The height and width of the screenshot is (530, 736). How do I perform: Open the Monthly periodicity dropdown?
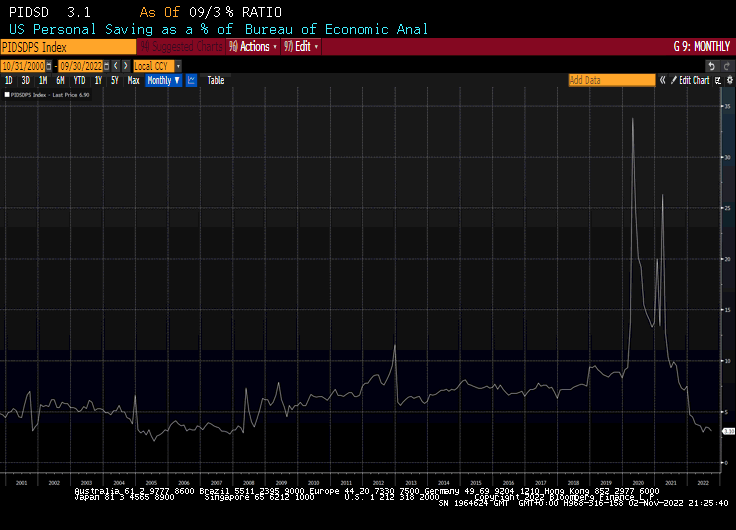click(163, 80)
